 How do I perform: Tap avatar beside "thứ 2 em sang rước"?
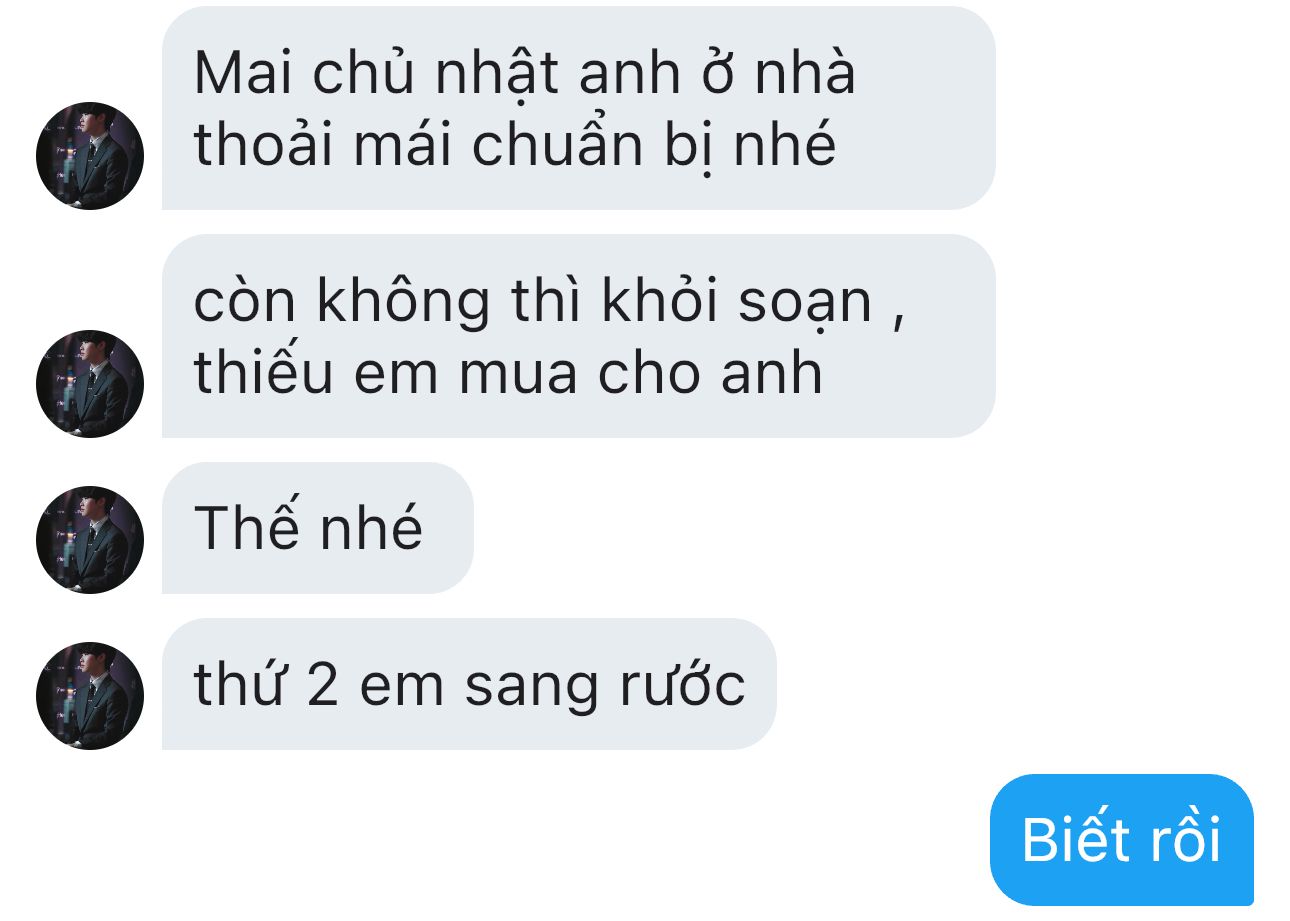point(90,696)
